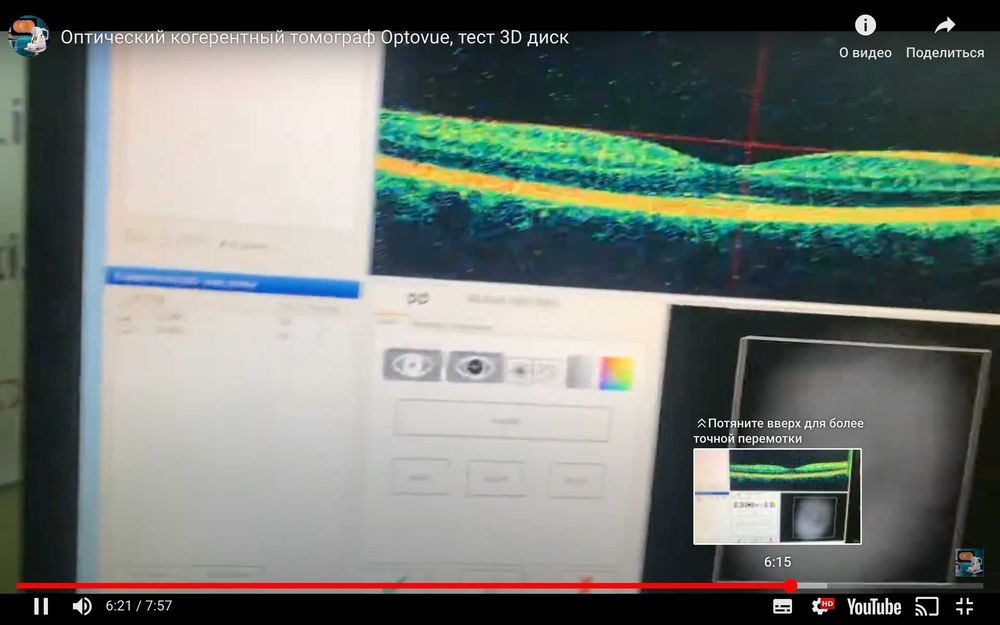Click the red progress bar scrubber
The height and width of the screenshot is (625, 1000).
[790, 585]
